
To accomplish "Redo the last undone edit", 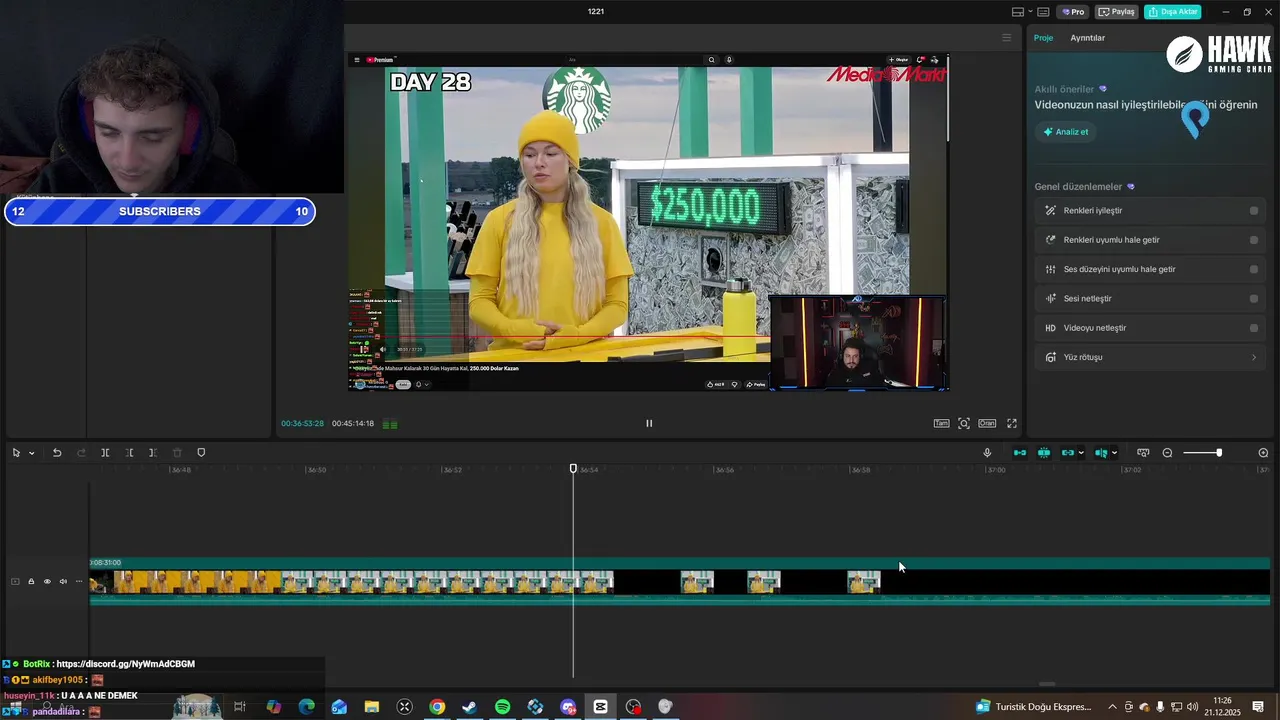I will (x=81, y=453).
